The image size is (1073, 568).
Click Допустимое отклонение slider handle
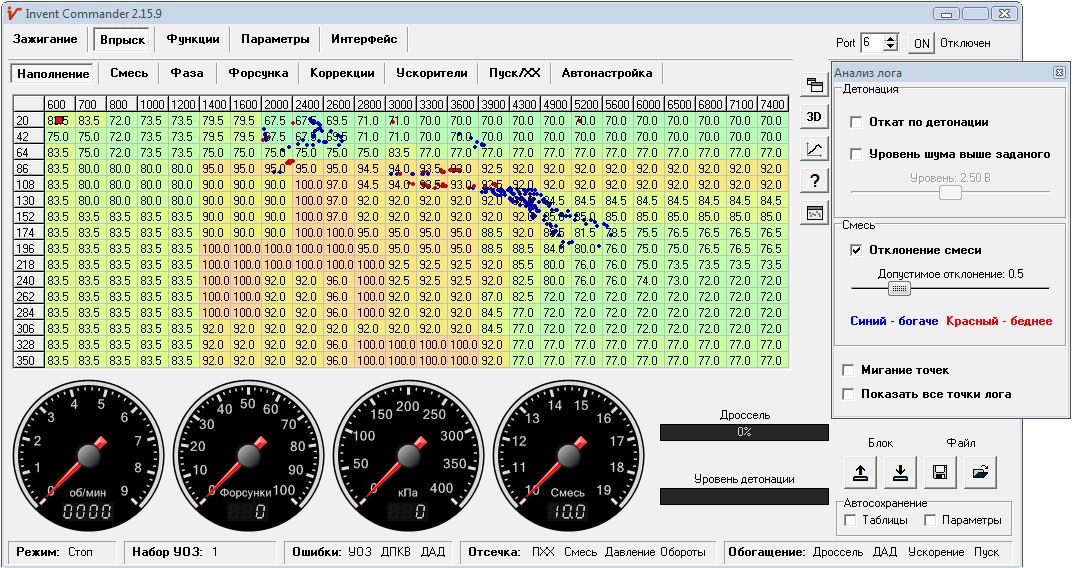tap(899, 289)
